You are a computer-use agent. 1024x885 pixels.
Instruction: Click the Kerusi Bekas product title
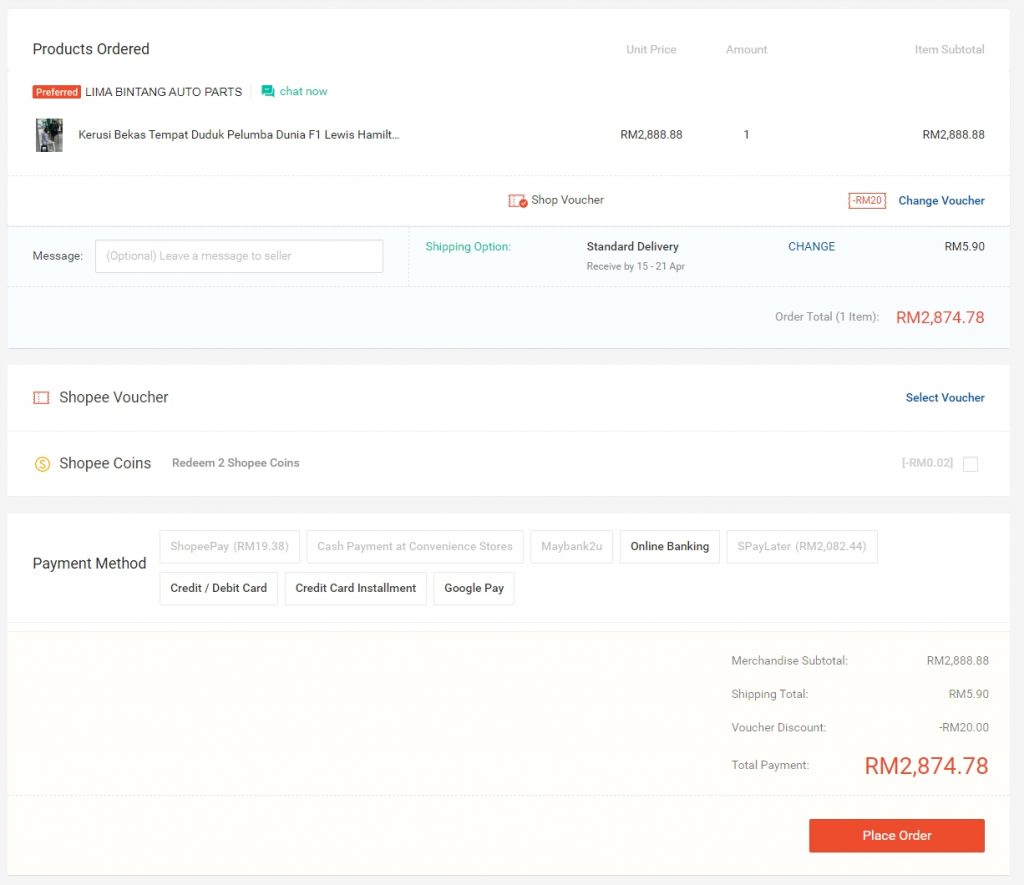click(239, 135)
